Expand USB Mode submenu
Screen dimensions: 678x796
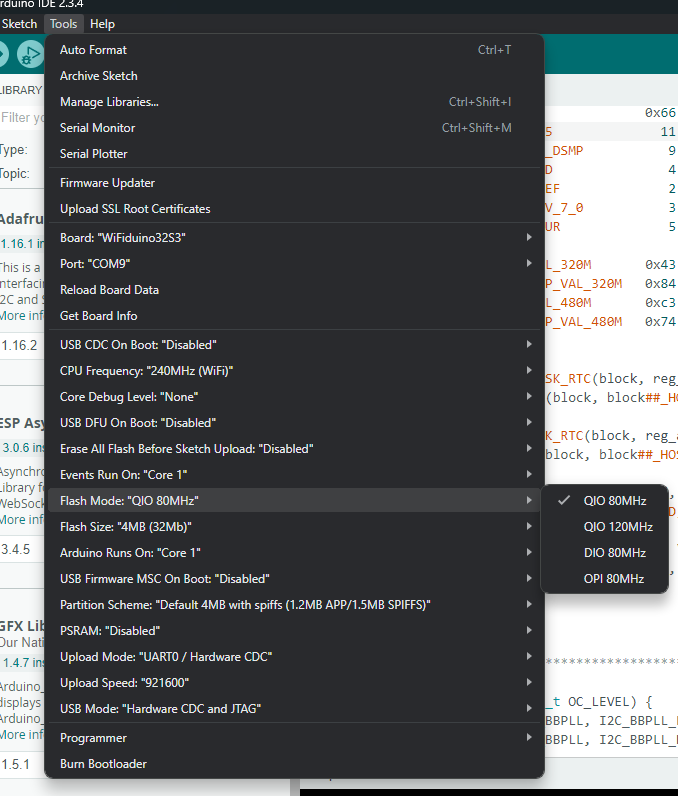(x=294, y=708)
